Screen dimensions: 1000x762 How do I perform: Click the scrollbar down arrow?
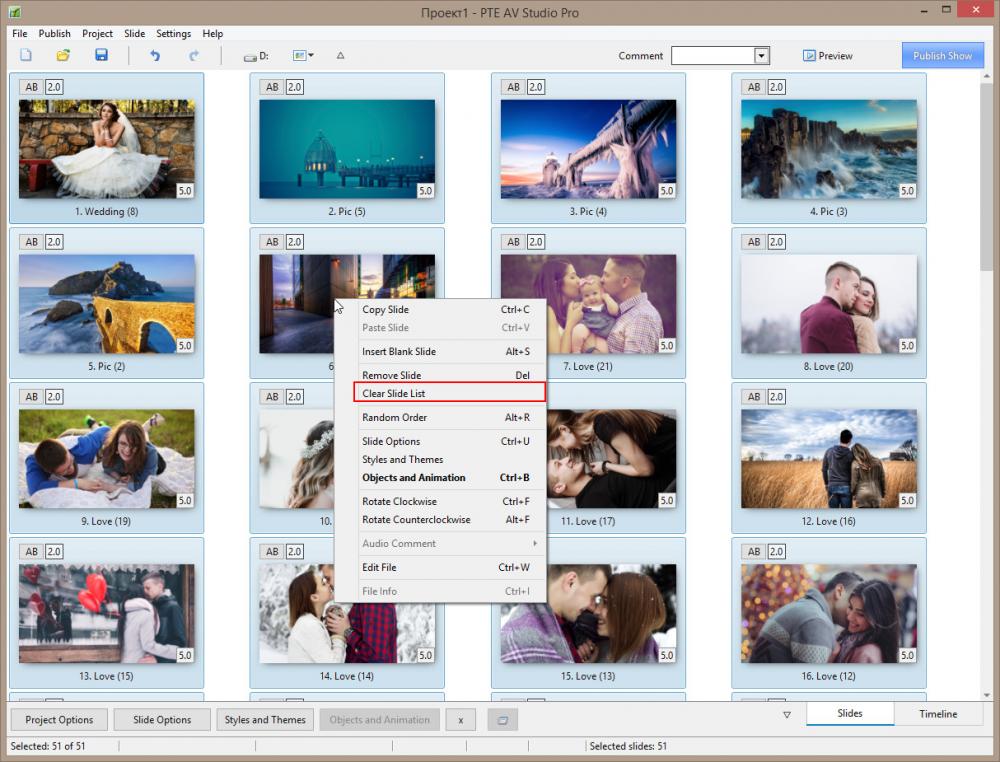[x=987, y=695]
